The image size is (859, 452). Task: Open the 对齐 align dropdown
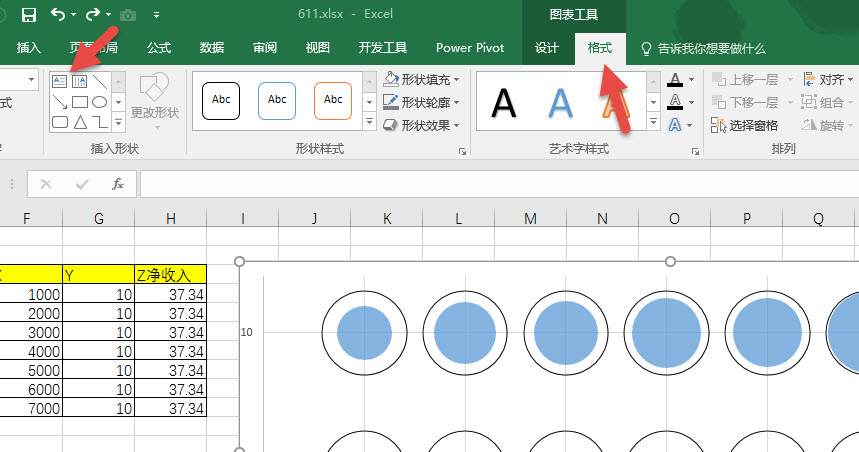(x=828, y=79)
